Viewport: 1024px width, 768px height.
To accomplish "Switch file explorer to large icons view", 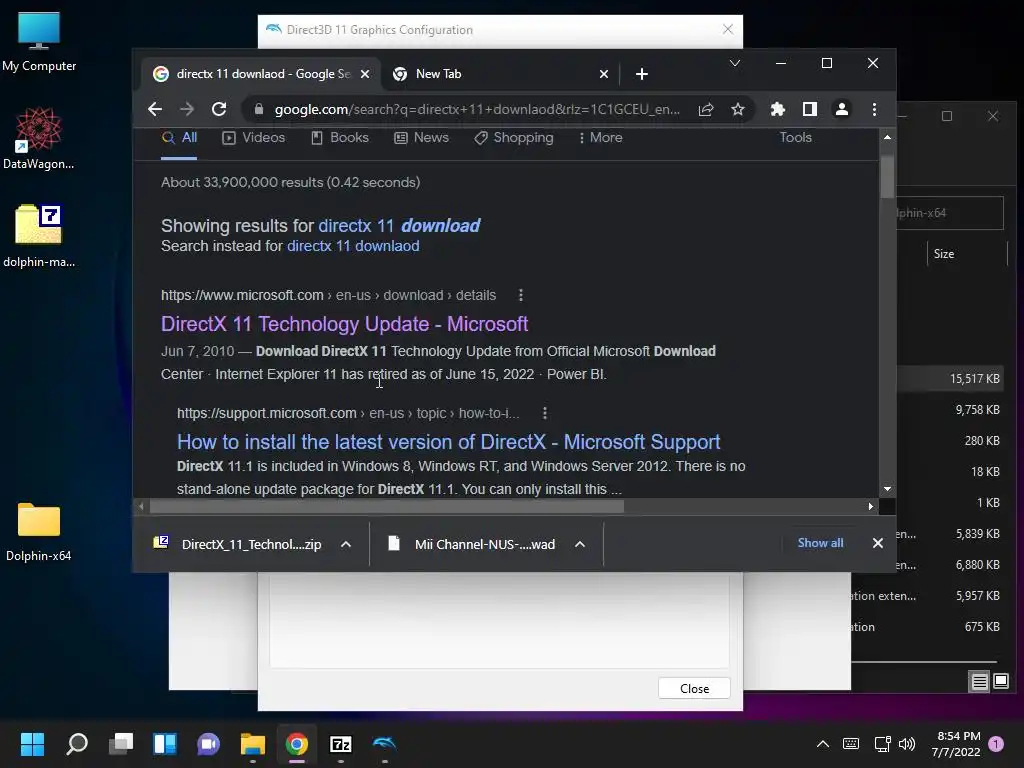I will pos(1001,682).
